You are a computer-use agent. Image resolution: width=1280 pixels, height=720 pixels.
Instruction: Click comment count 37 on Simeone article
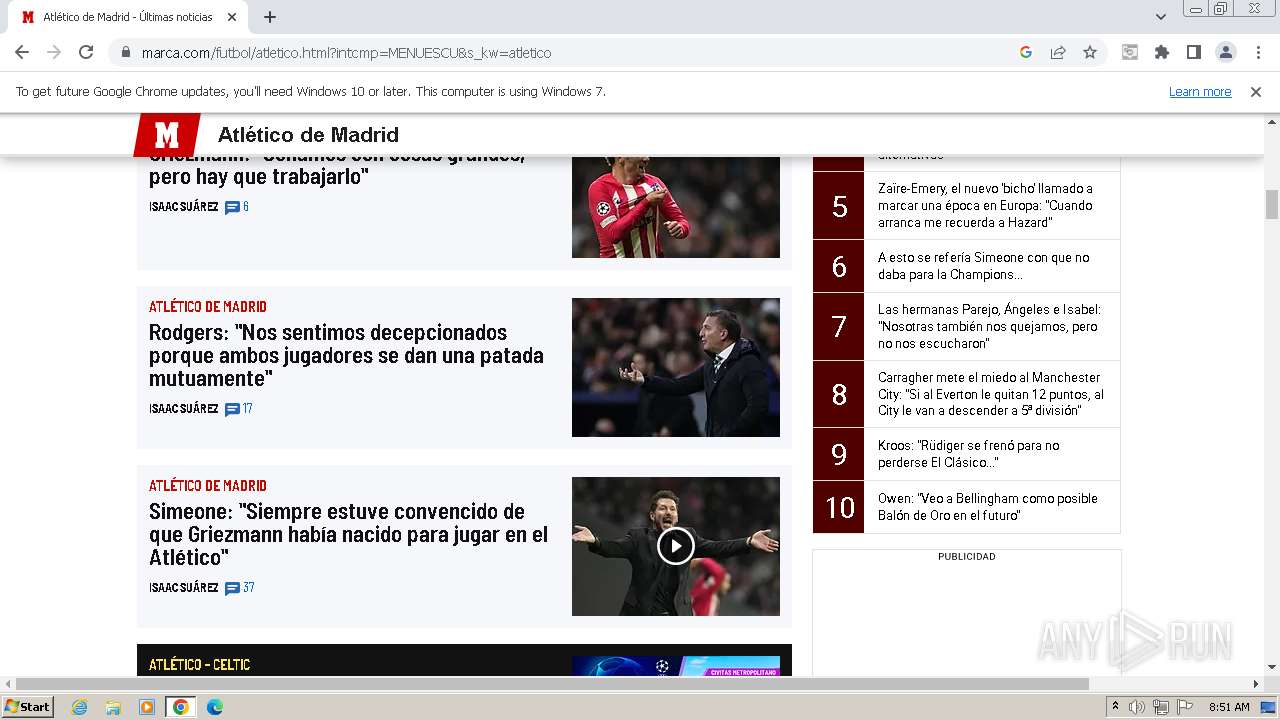(x=249, y=588)
